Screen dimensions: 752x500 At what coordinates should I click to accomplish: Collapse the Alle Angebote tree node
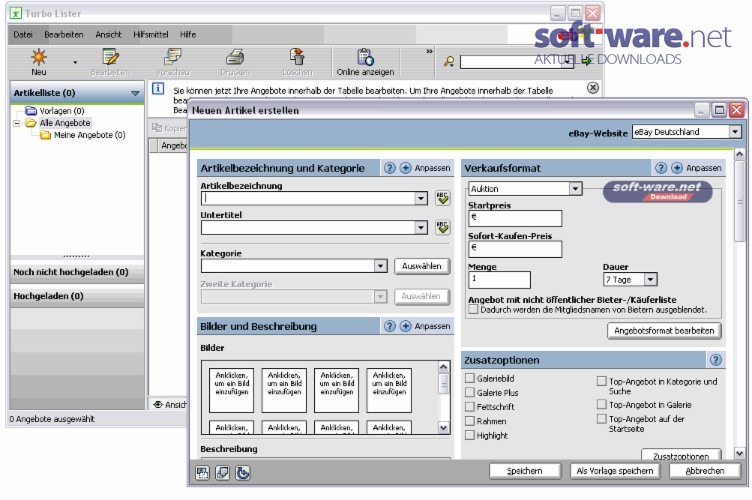pyautogui.click(x=17, y=123)
